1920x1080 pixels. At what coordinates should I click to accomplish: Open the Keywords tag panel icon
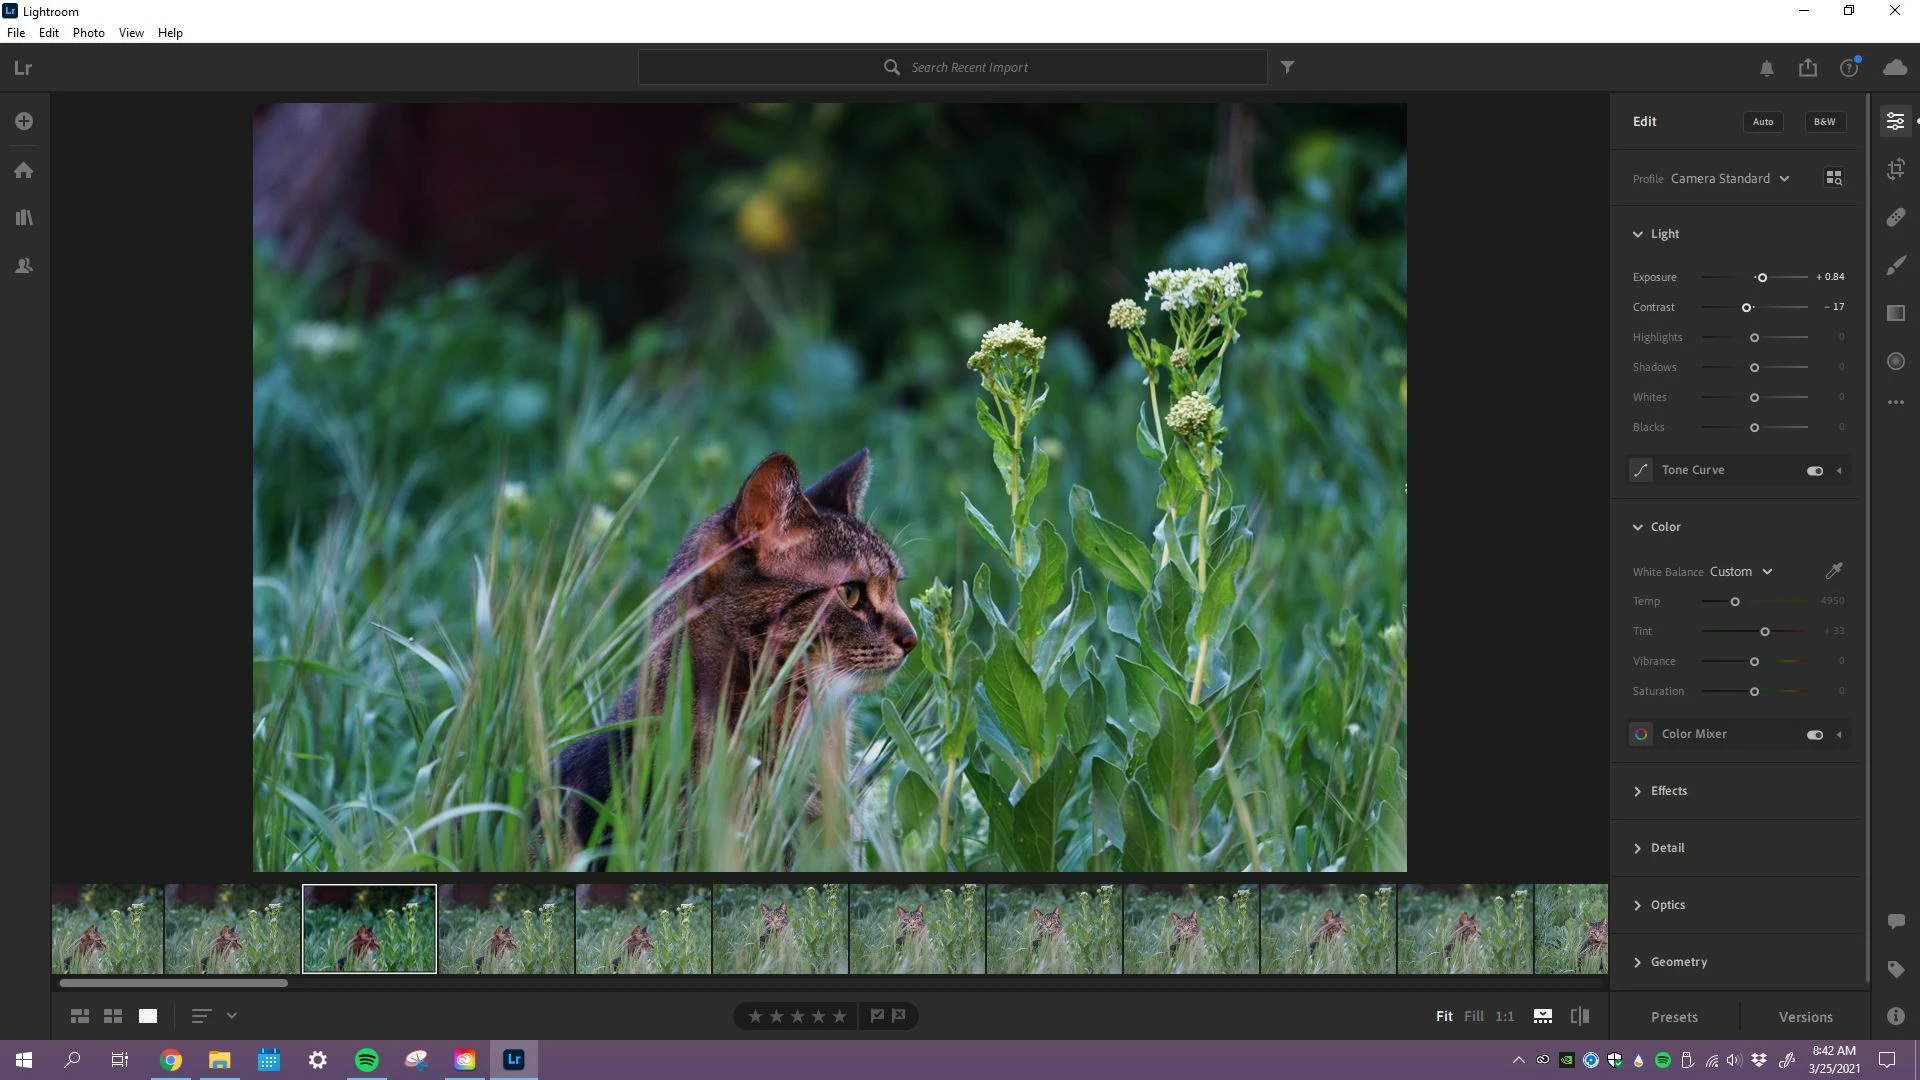coord(1896,969)
